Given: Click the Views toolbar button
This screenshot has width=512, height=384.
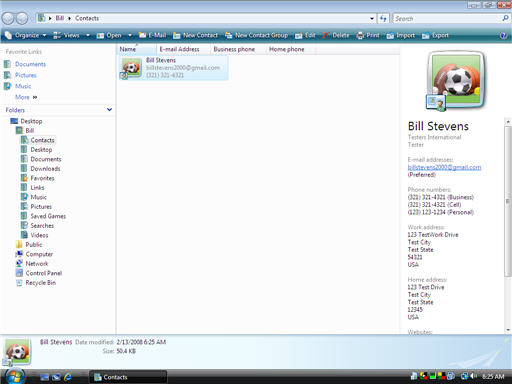Looking at the screenshot, I should coord(67,35).
